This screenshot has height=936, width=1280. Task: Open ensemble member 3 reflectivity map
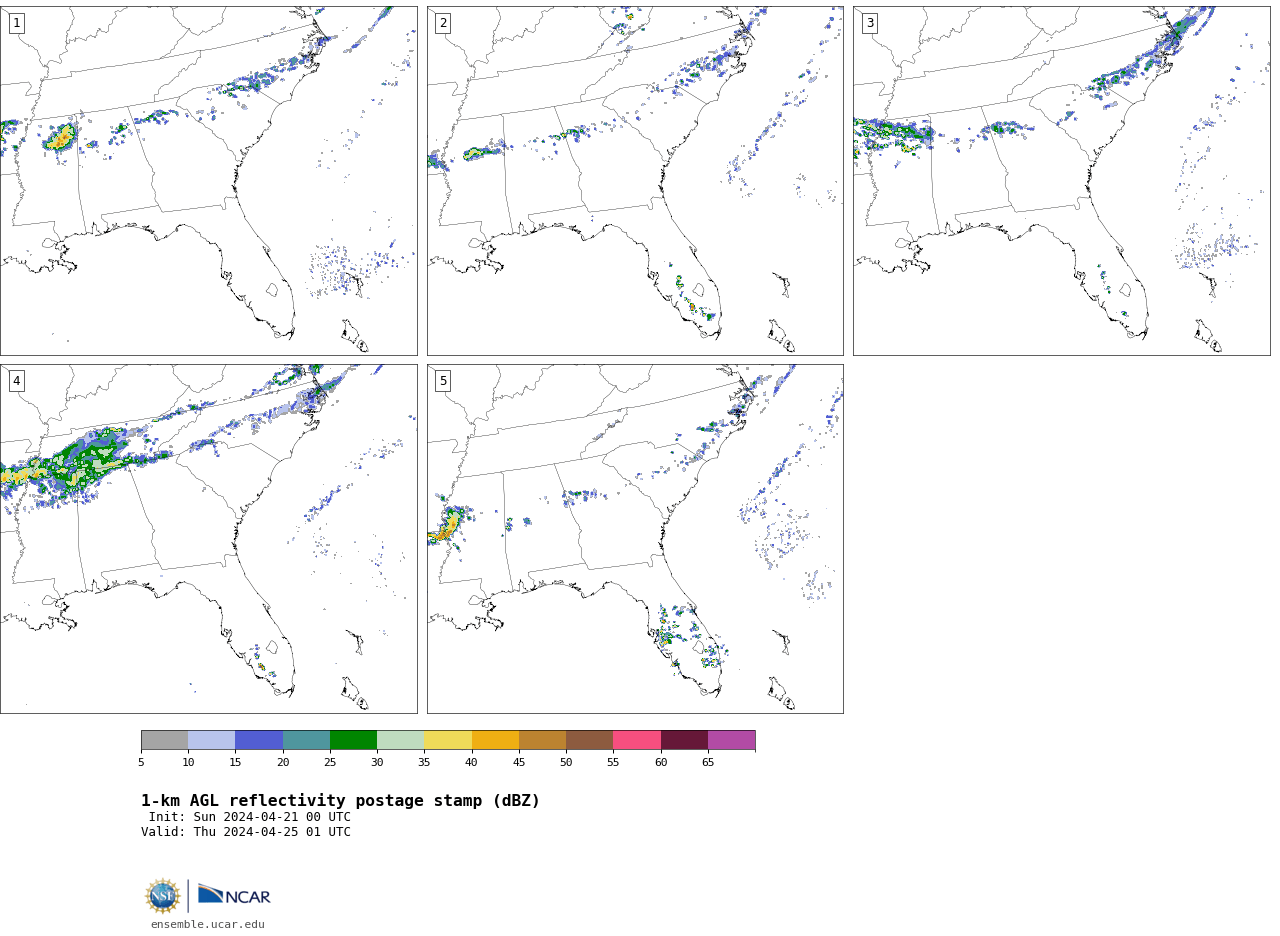(x=1062, y=181)
